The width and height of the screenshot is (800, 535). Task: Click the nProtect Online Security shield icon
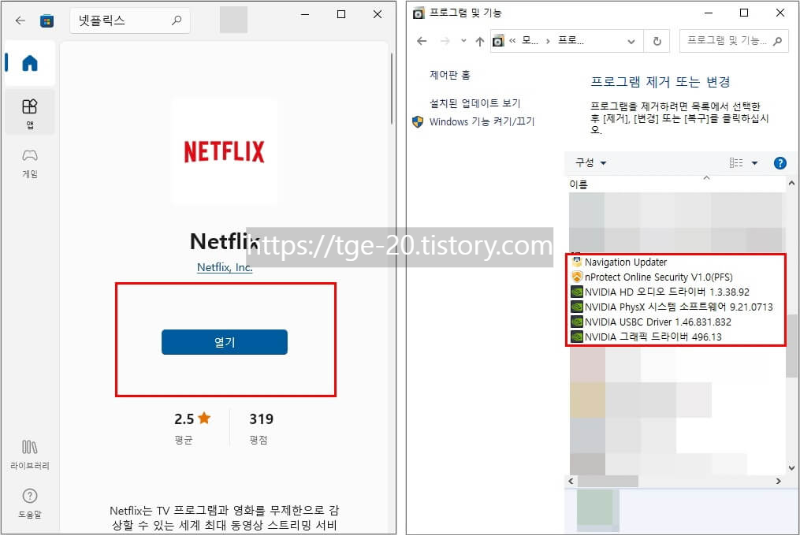coord(577,277)
